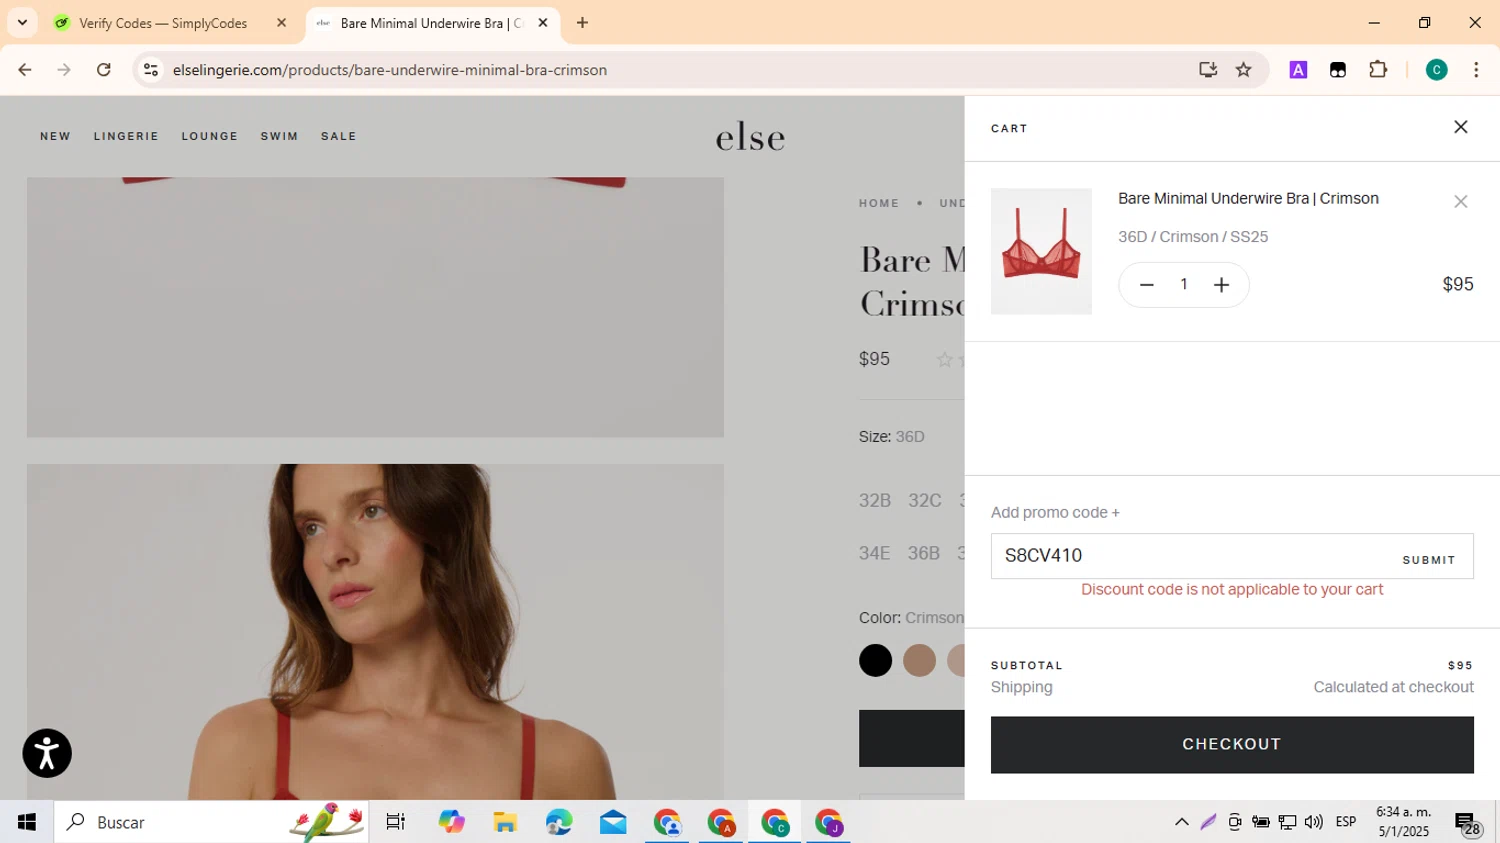Open Mail app from taskbar
This screenshot has height=843, width=1500.
coord(613,822)
